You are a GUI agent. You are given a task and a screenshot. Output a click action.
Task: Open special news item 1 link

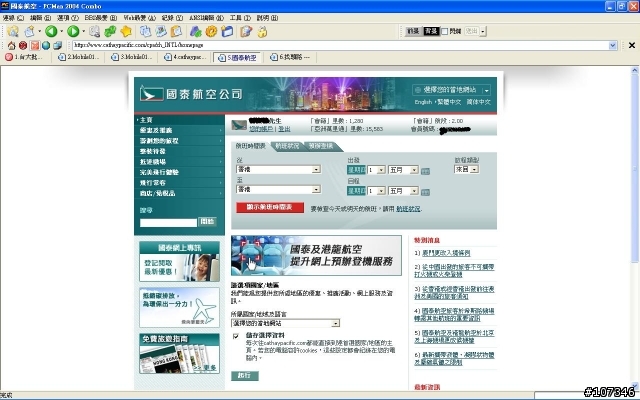(446, 253)
